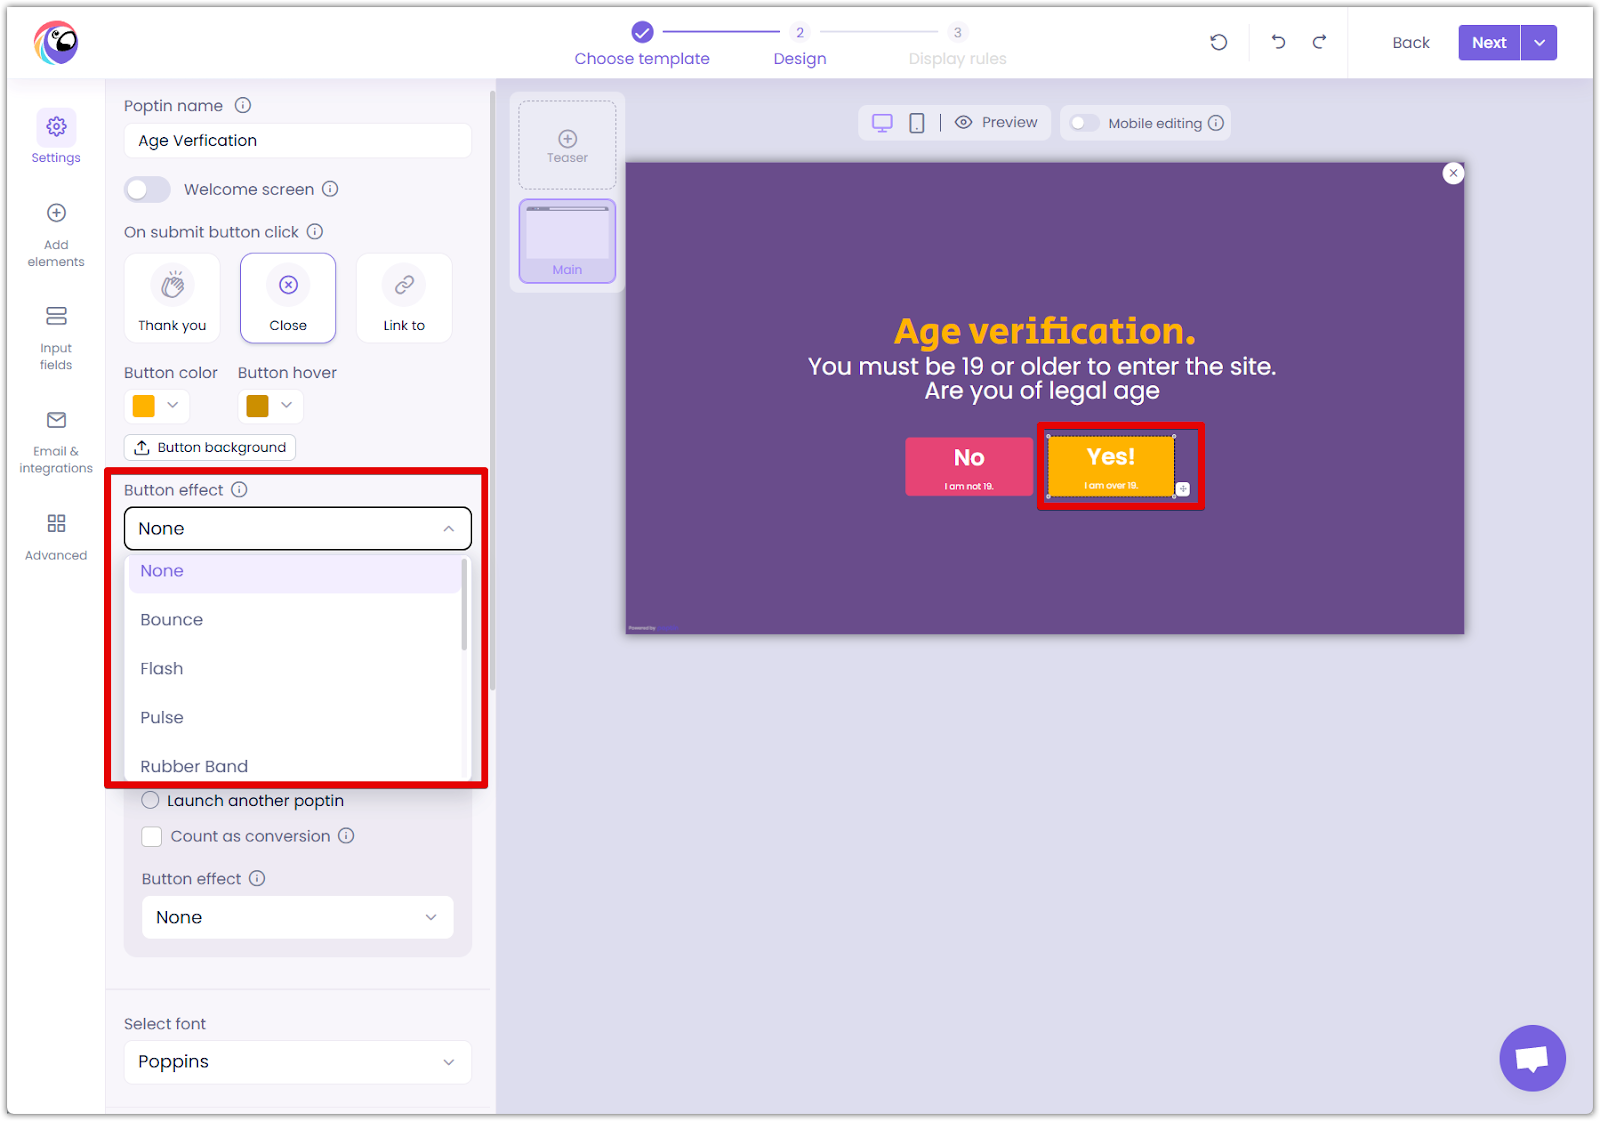Check the Count as conversion checkbox
1600x1121 pixels.
(152, 836)
